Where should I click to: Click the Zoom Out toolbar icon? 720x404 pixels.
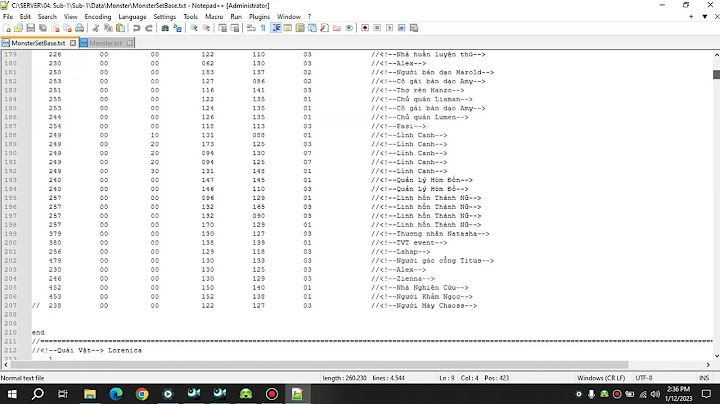coord(206,28)
